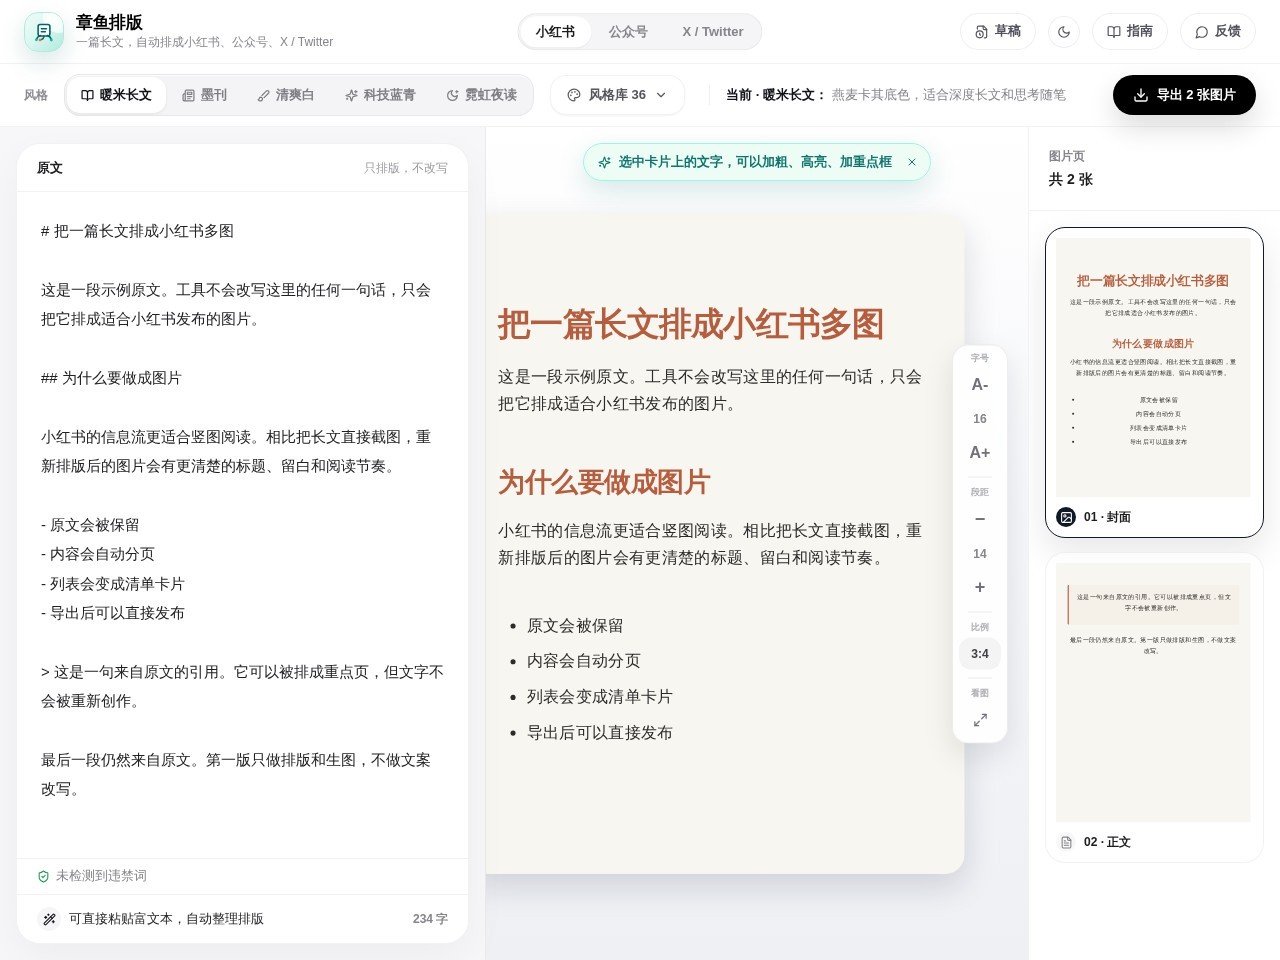The width and height of the screenshot is (1280, 960).
Task: Select the 科技蓝青 style
Action: coord(380,95)
